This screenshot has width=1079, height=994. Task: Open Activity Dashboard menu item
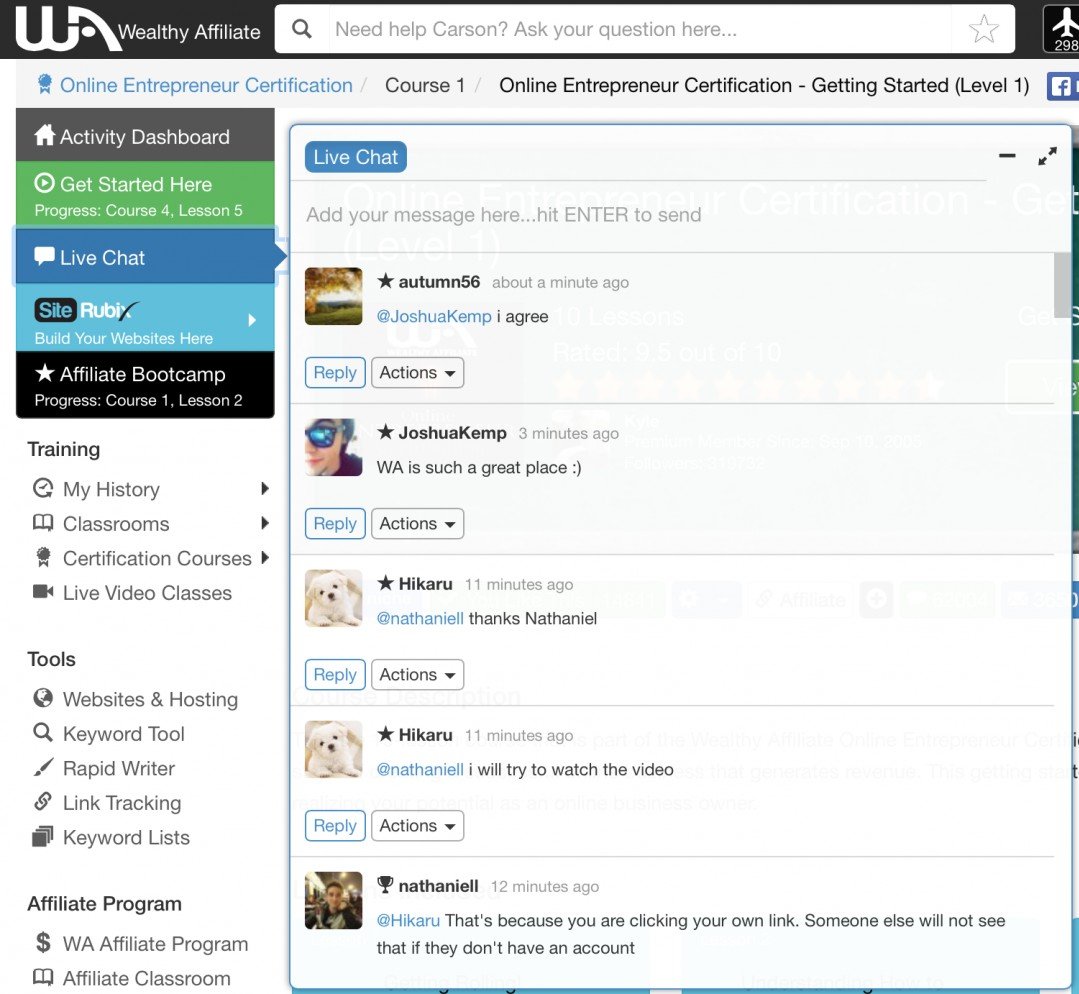coord(145,135)
